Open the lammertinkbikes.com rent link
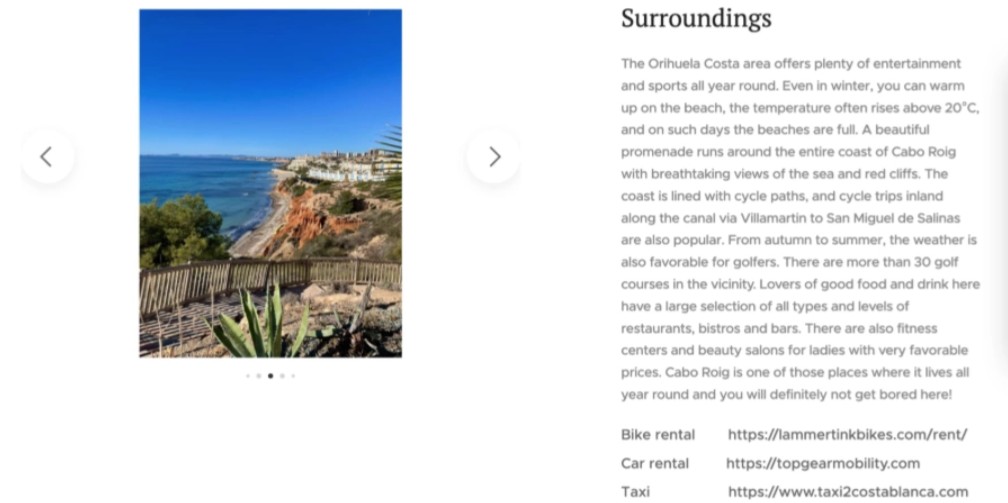Screen dimensions: 1008x503 (x=847, y=435)
